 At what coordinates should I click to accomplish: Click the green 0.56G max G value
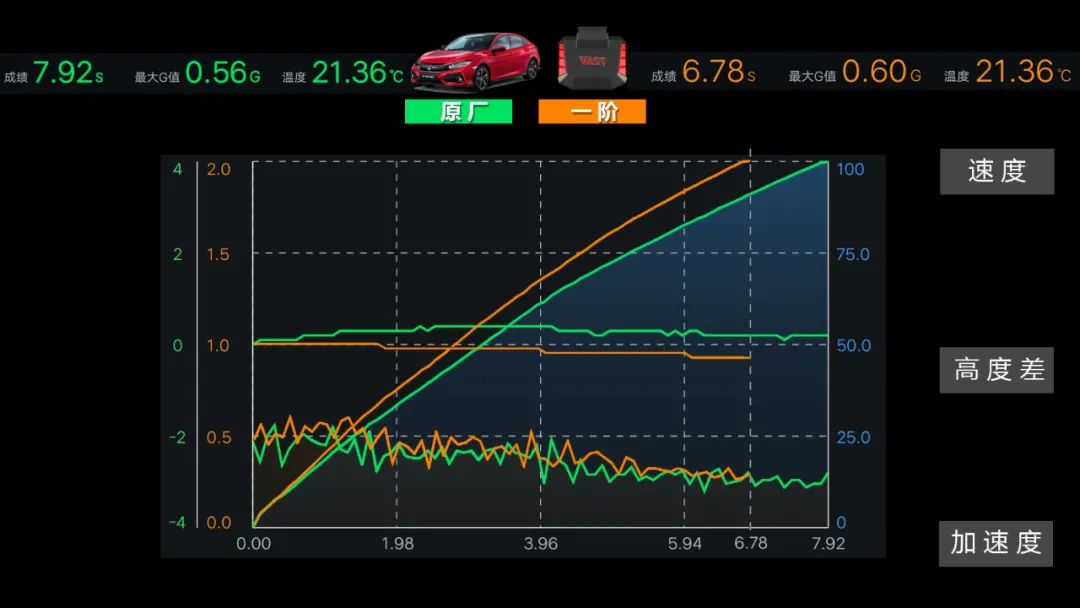(x=222, y=73)
